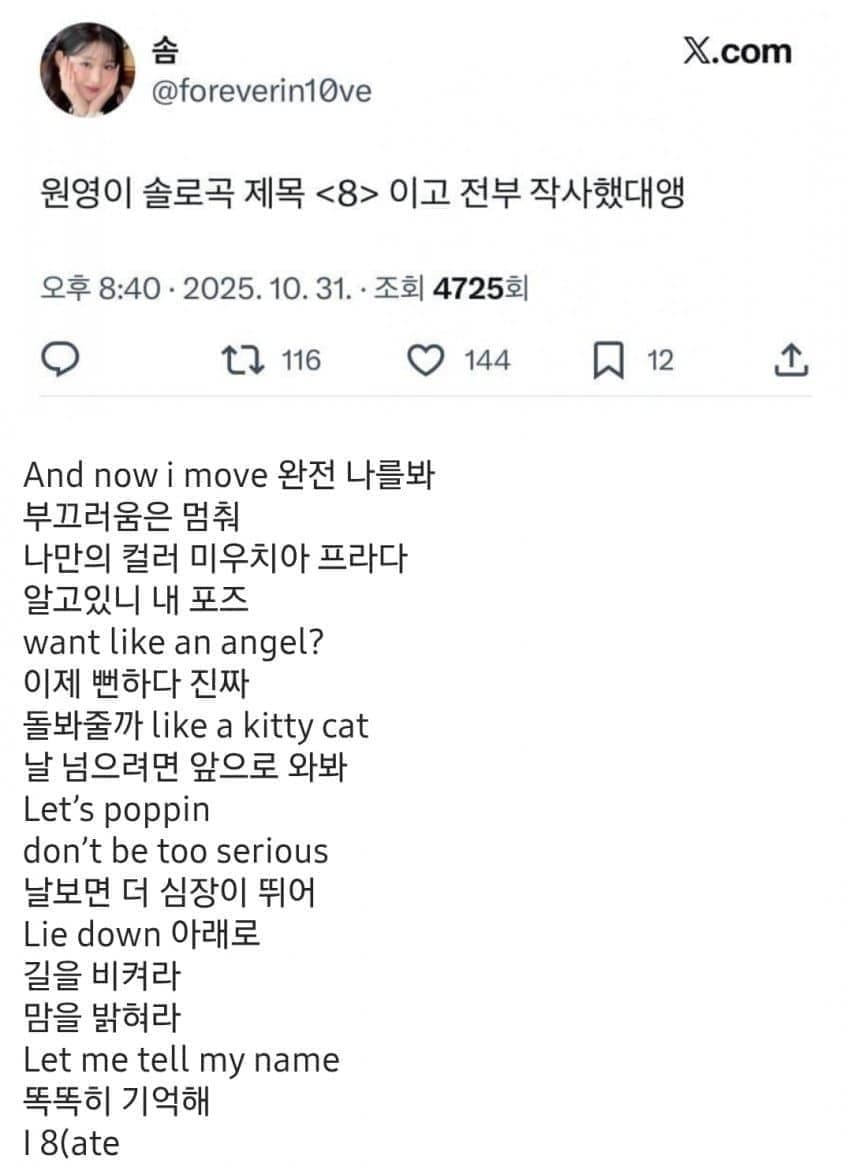Click the lyric line "Let's poppin"
Screen dimensions: 850x1170
pos(116,808)
